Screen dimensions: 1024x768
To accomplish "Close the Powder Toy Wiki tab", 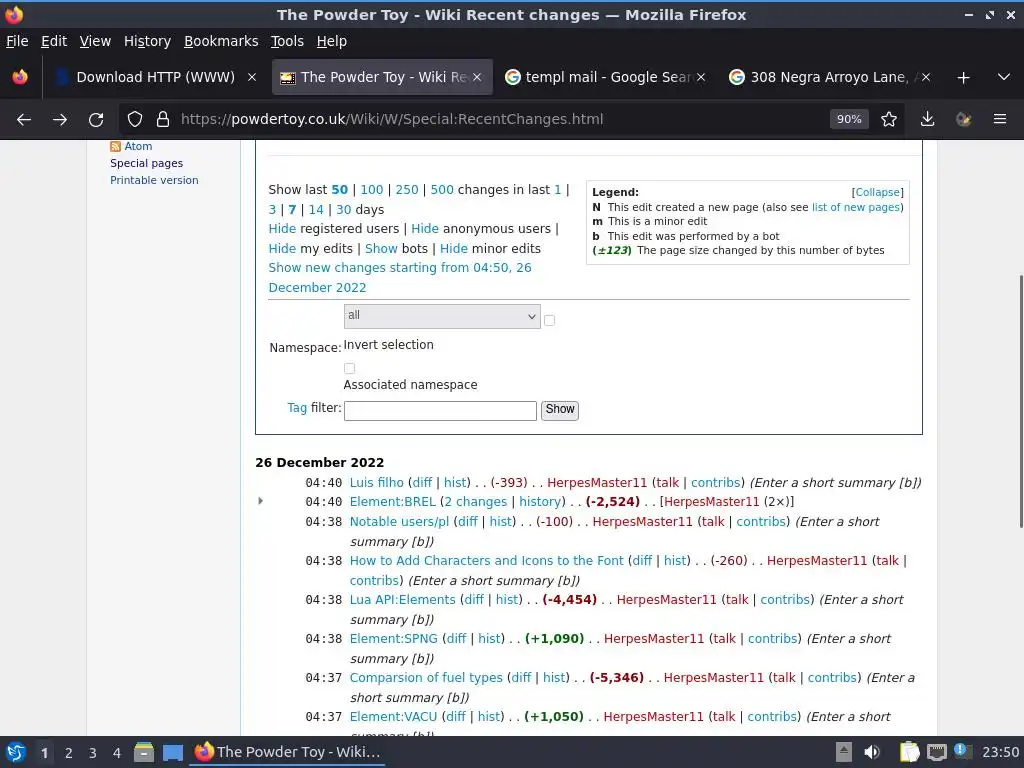I will [x=477, y=77].
